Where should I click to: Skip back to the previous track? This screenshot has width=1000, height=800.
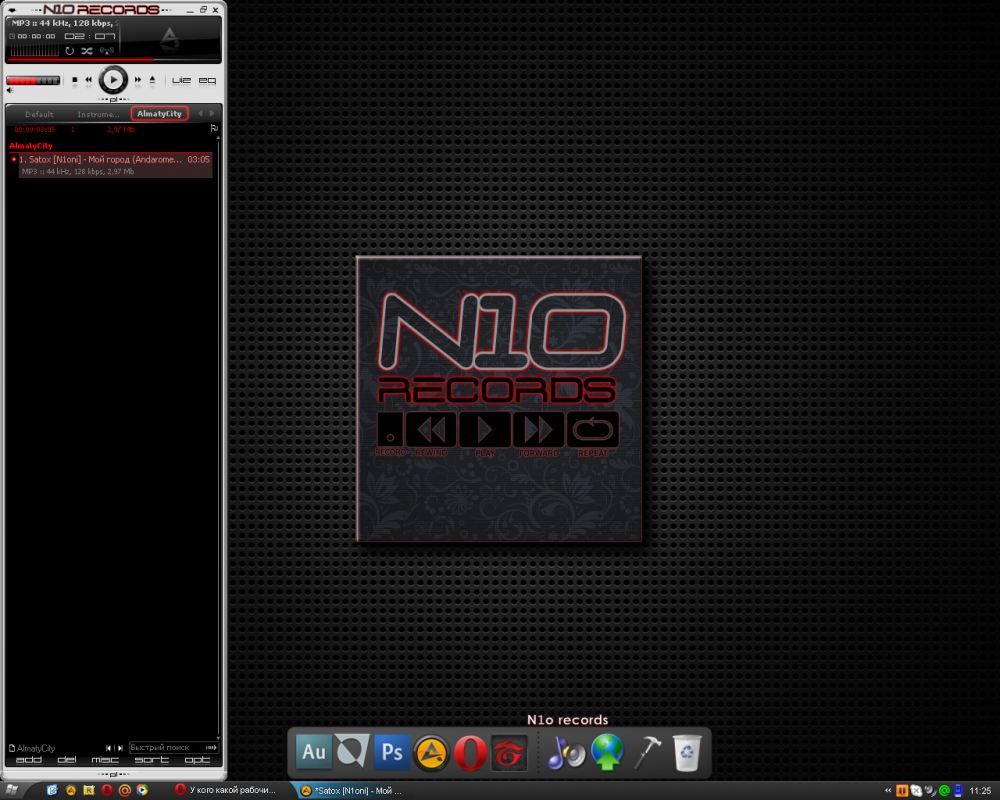pyautogui.click(x=89, y=80)
